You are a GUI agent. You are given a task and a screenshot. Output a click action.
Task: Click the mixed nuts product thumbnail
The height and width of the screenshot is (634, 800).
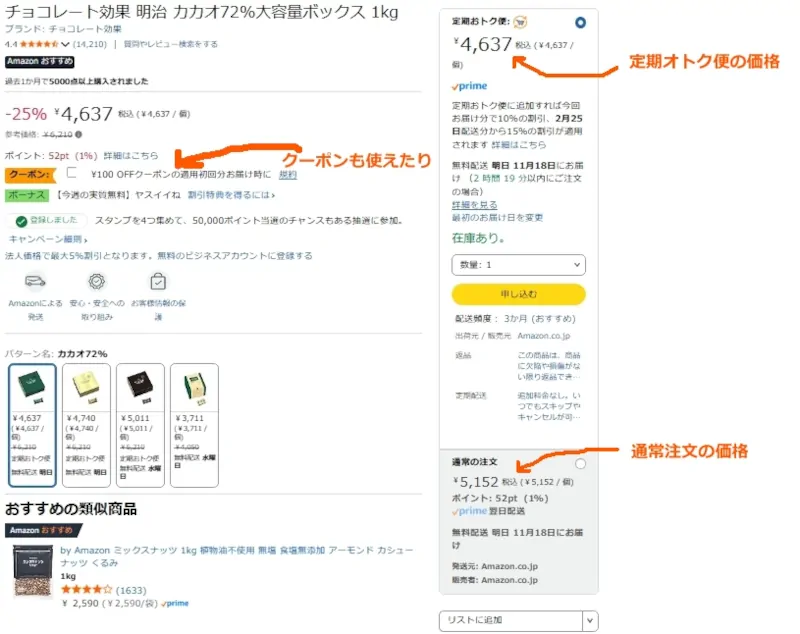(32, 571)
